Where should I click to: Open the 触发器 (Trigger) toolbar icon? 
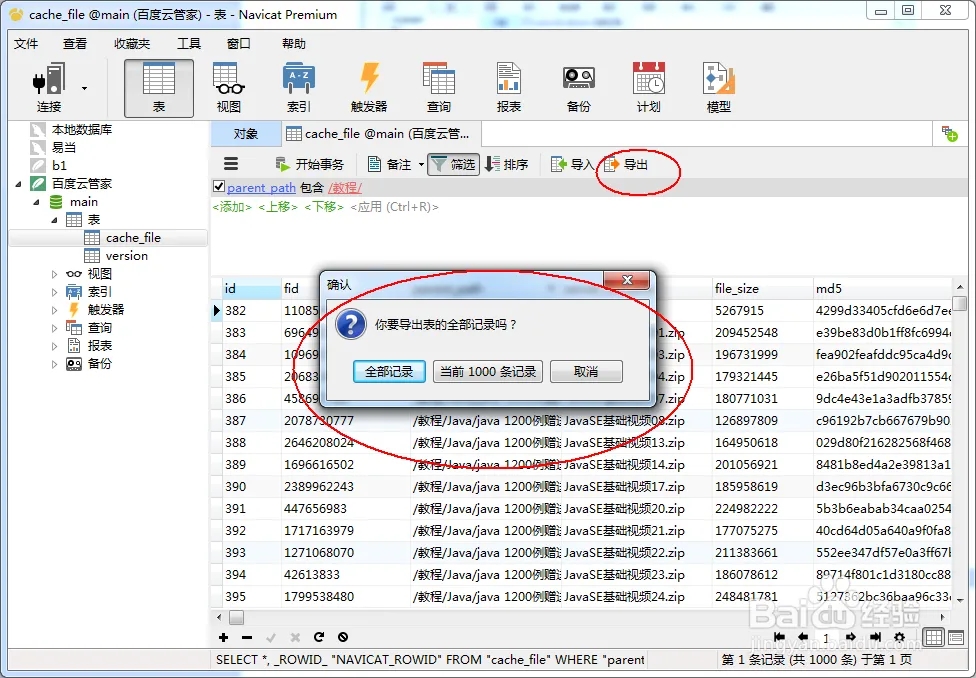[x=369, y=88]
